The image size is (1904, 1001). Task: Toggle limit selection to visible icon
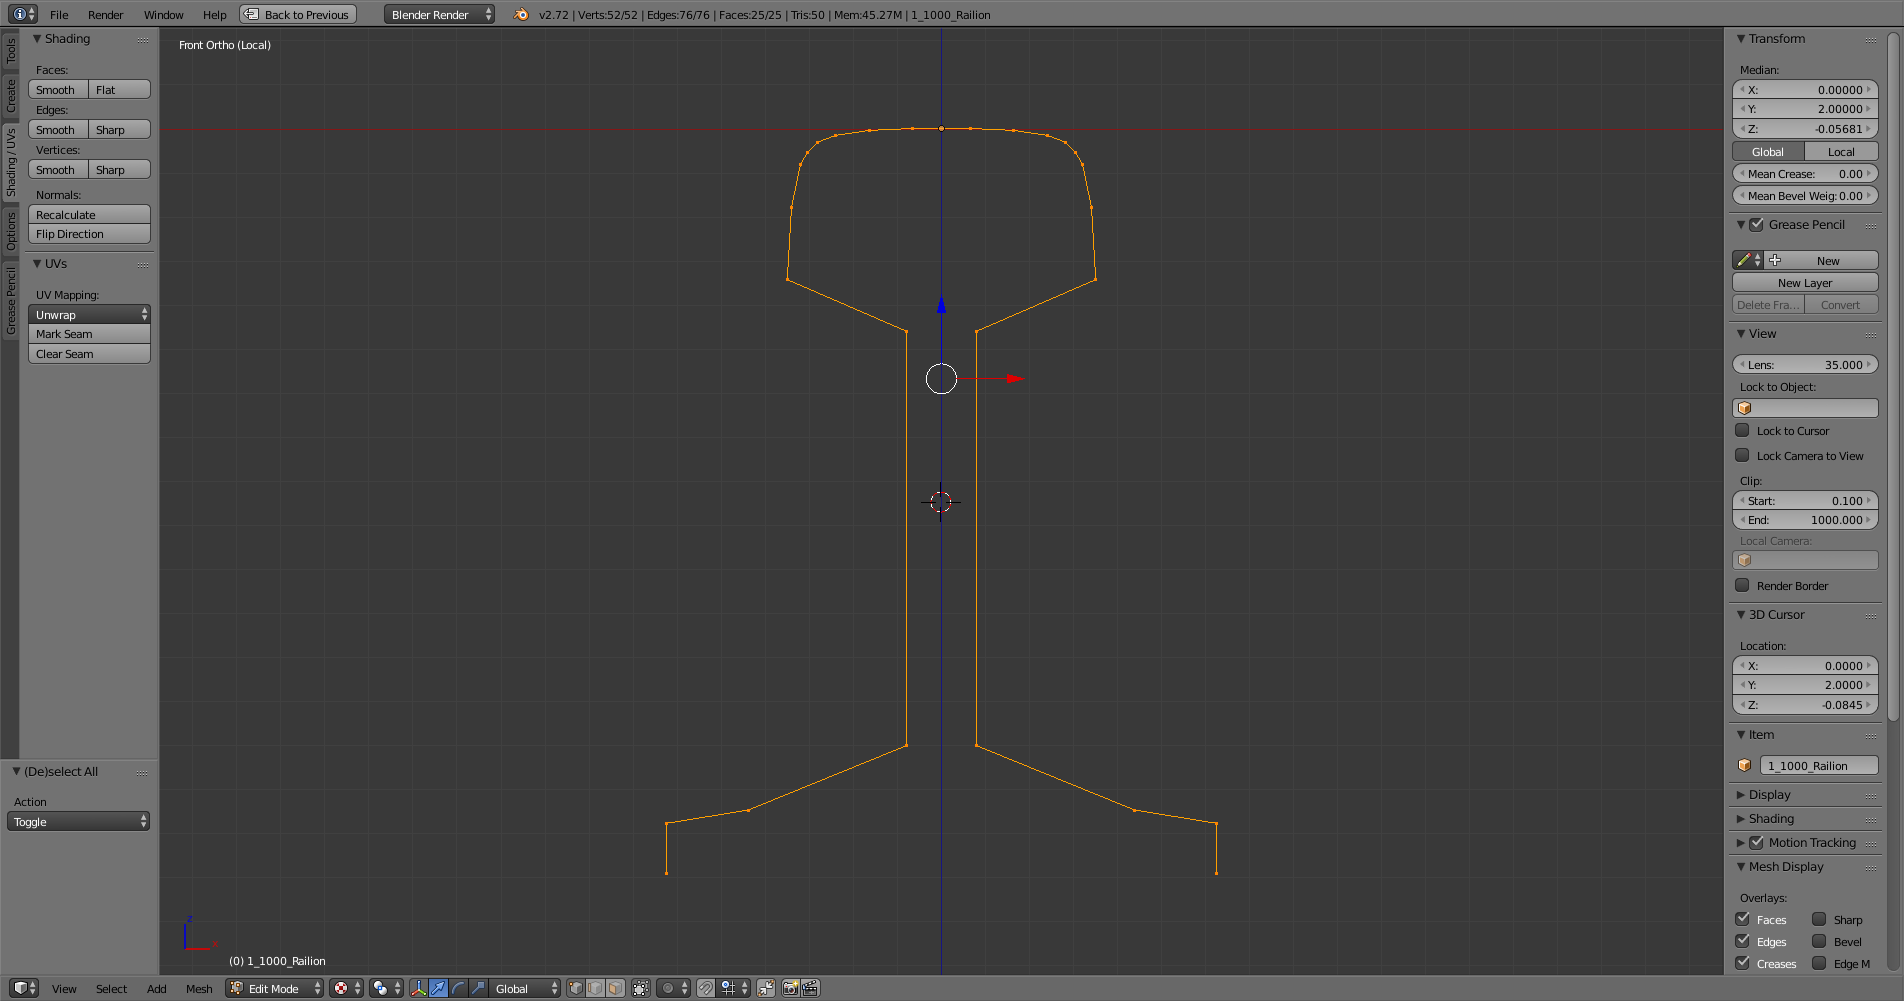[641, 988]
